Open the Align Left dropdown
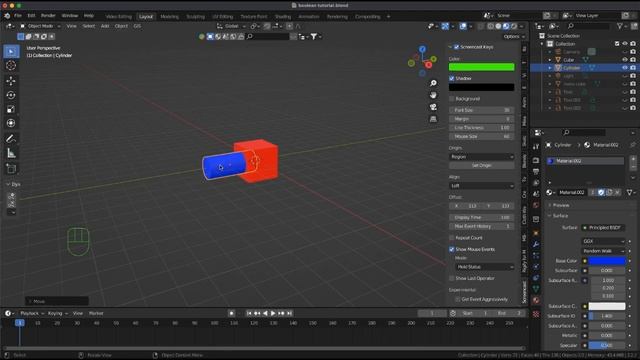 tap(482, 186)
